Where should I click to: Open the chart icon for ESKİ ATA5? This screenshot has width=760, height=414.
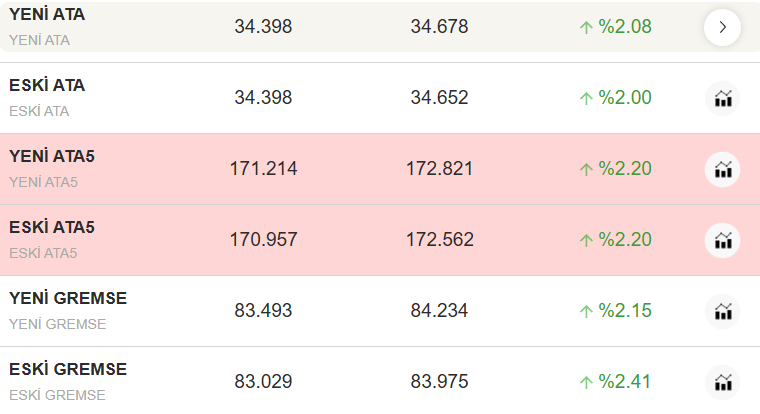click(x=722, y=240)
